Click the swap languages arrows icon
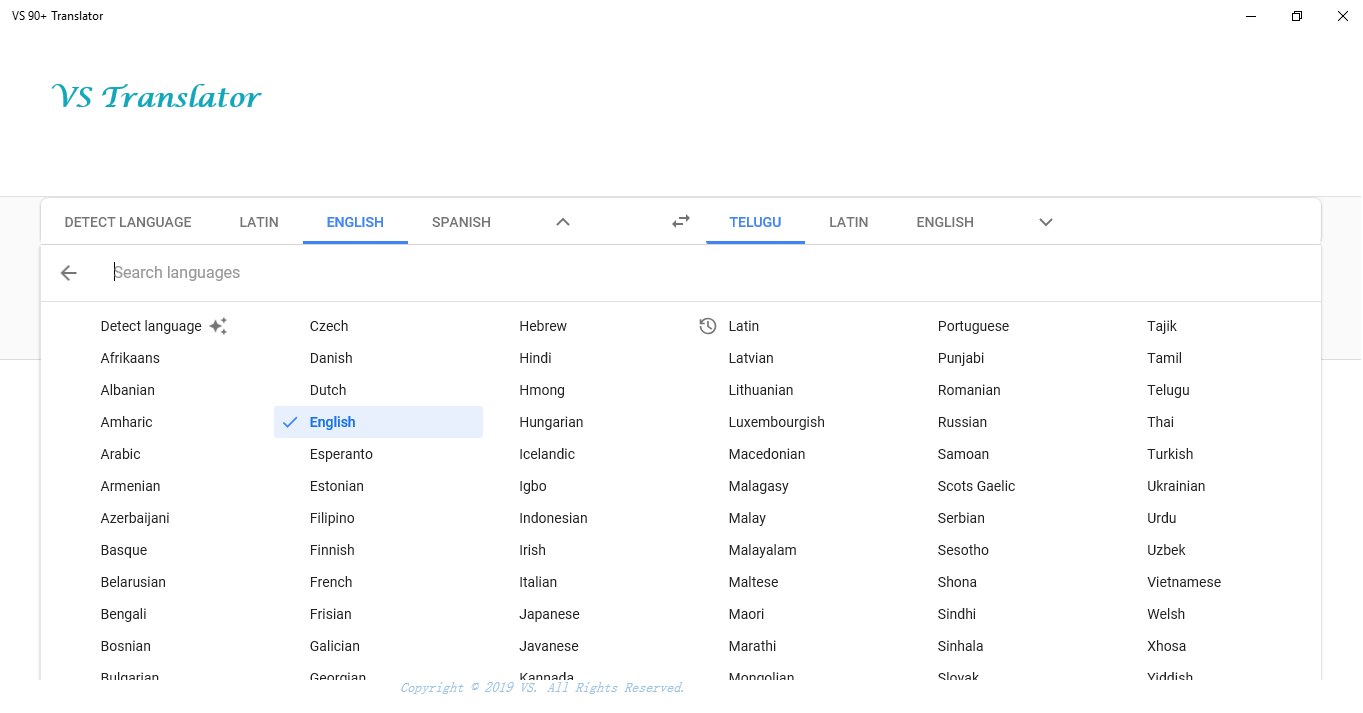The width and height of the screenshot is (1363, 713). (681, 222)
